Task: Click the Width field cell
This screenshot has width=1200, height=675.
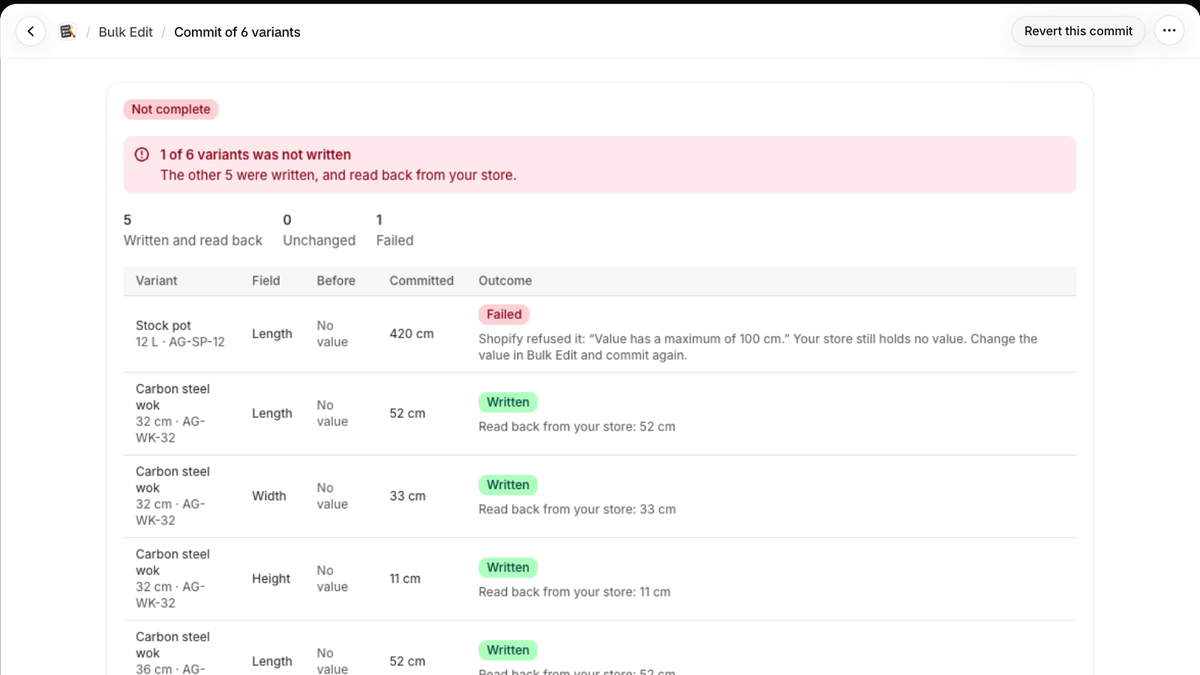Action: pos(269,496)
